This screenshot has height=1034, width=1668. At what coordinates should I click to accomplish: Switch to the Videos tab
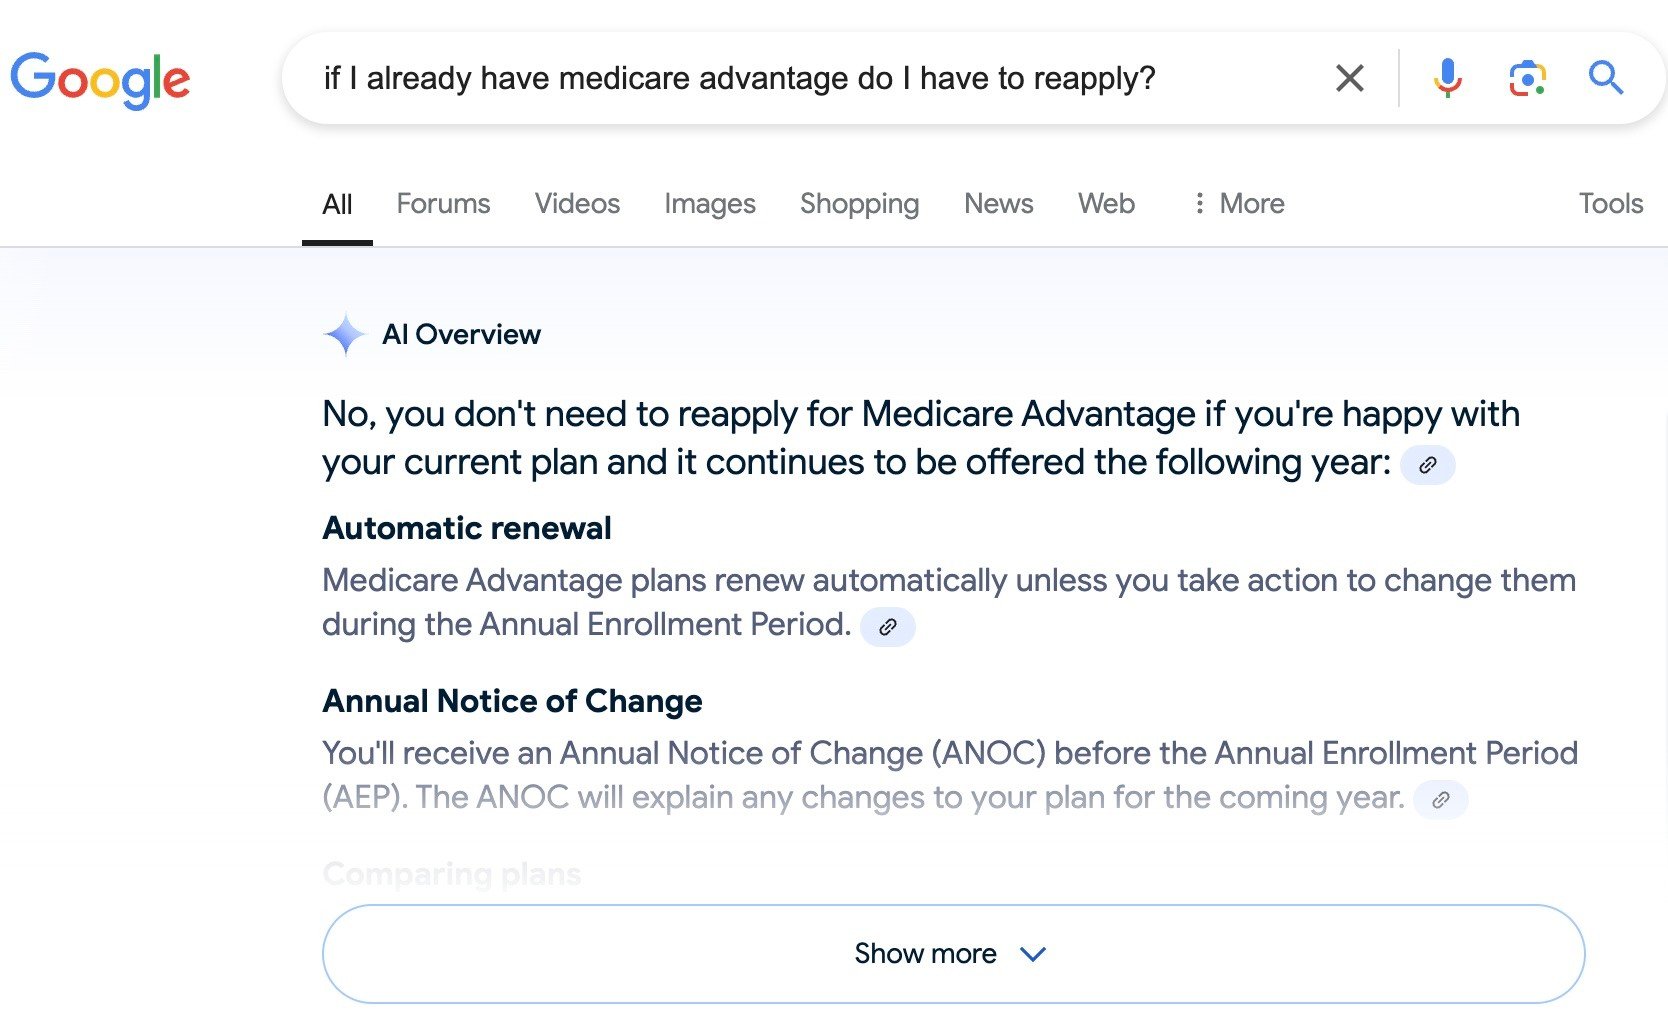(577, 204)
